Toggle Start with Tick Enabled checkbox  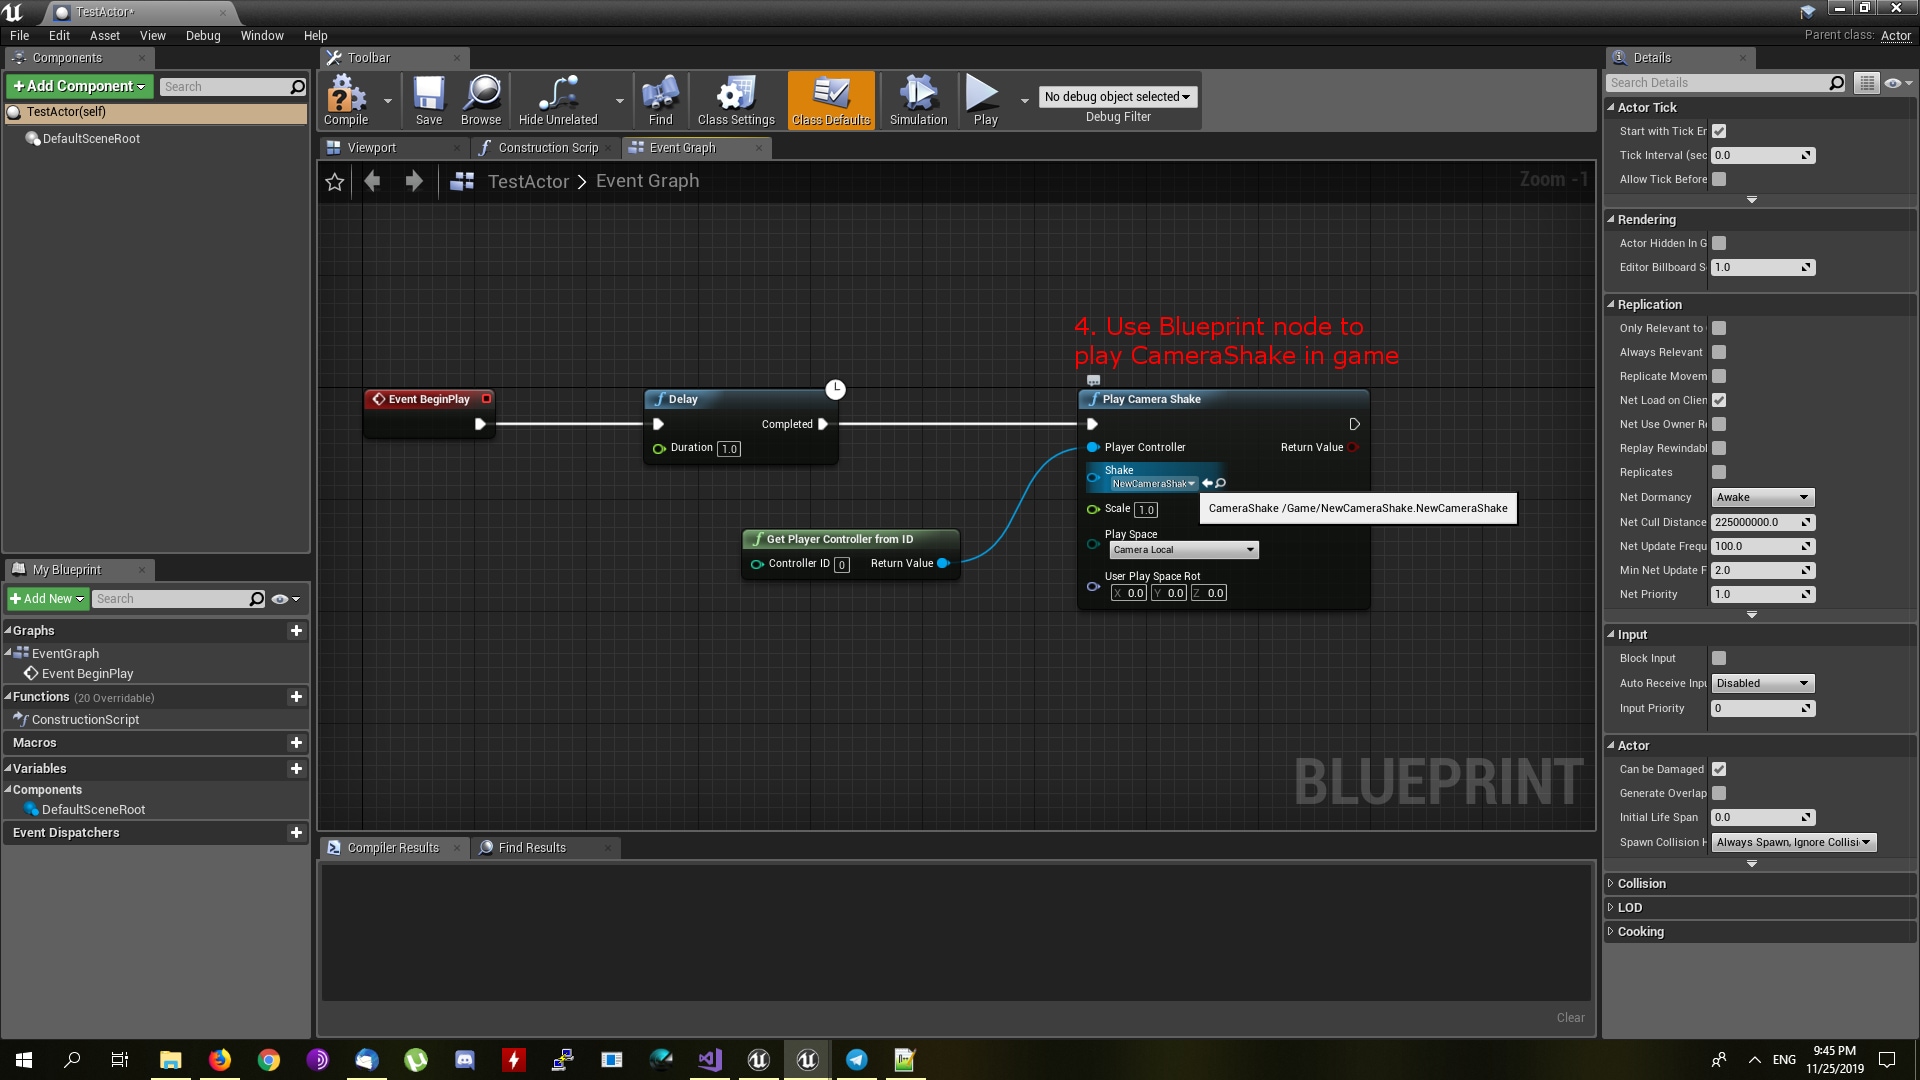pyautogui.click(x=1718, y=131)
